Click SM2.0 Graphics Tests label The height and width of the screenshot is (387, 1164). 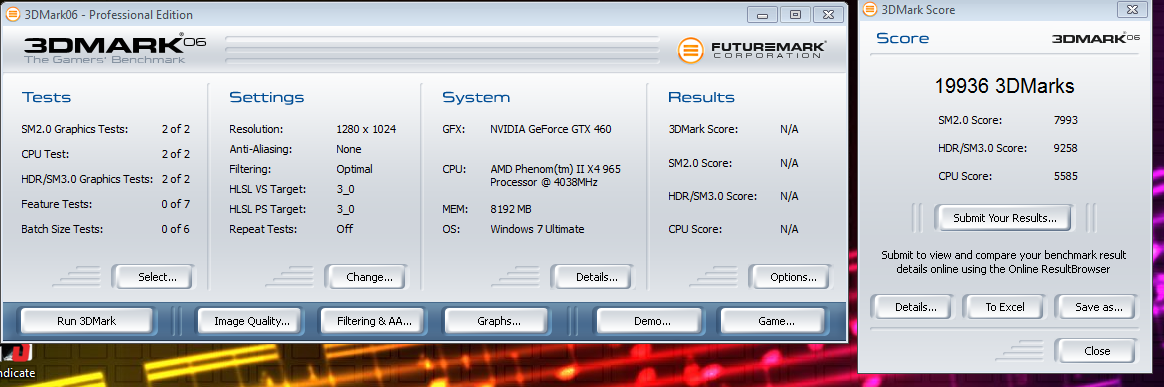(x=75, y=129)
